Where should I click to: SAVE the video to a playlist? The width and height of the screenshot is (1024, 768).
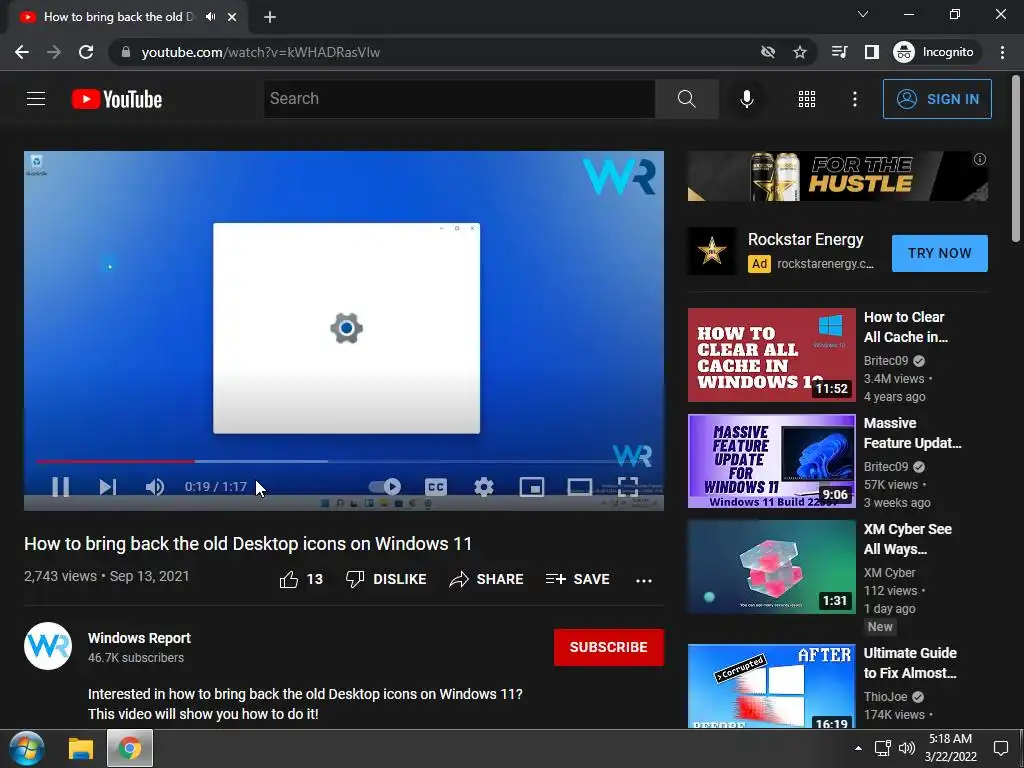(x=578, y=579)
